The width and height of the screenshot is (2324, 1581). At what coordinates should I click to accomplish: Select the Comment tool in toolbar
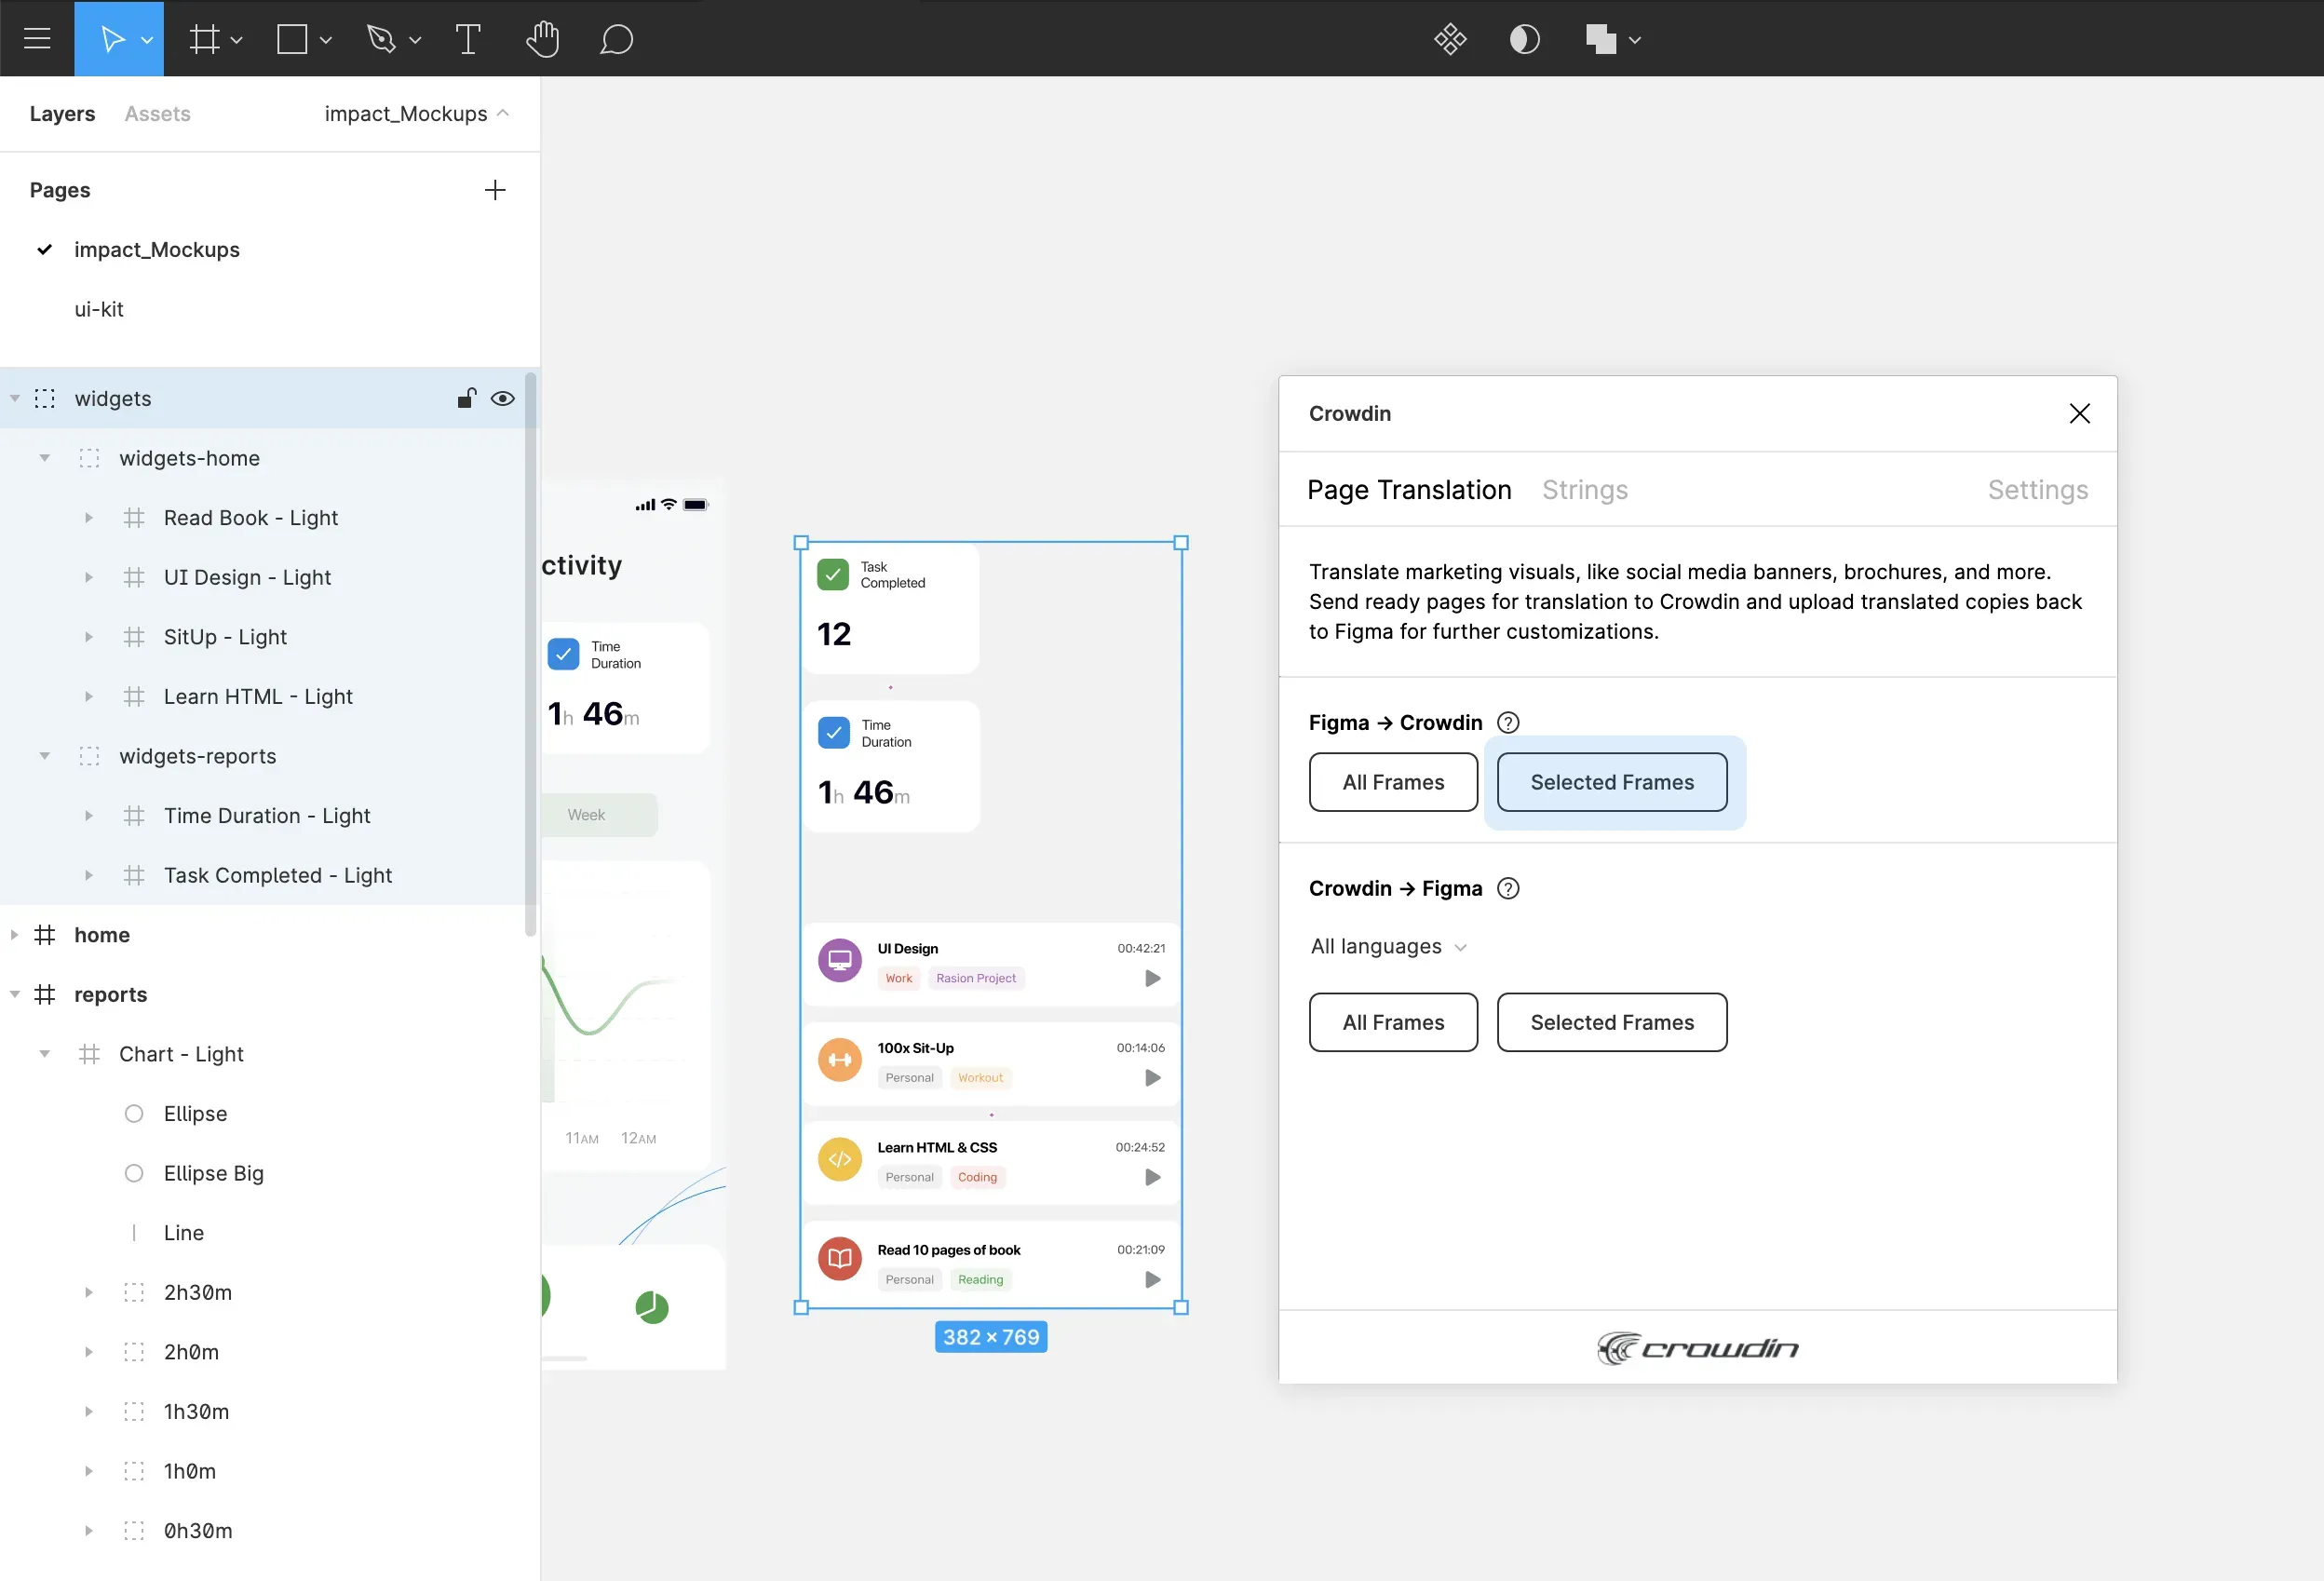615,39
